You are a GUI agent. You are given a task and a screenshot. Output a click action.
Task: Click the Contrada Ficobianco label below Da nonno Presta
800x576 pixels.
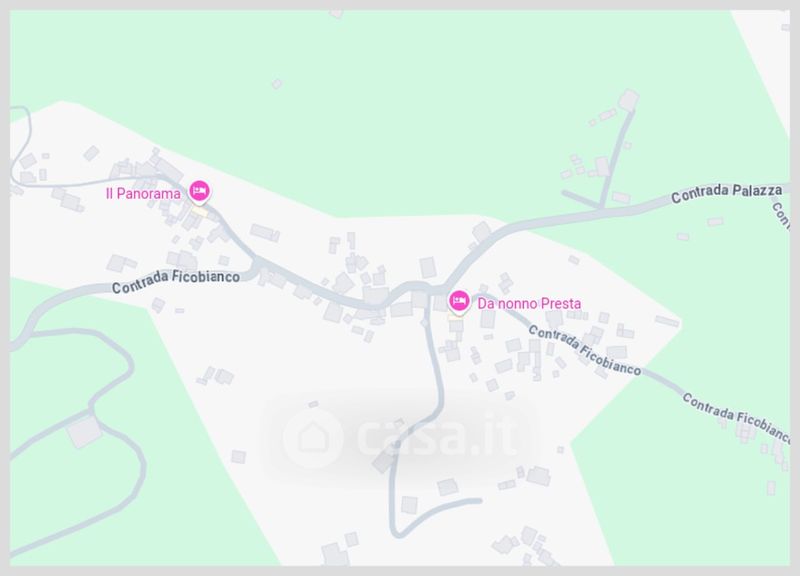point(585,350)
